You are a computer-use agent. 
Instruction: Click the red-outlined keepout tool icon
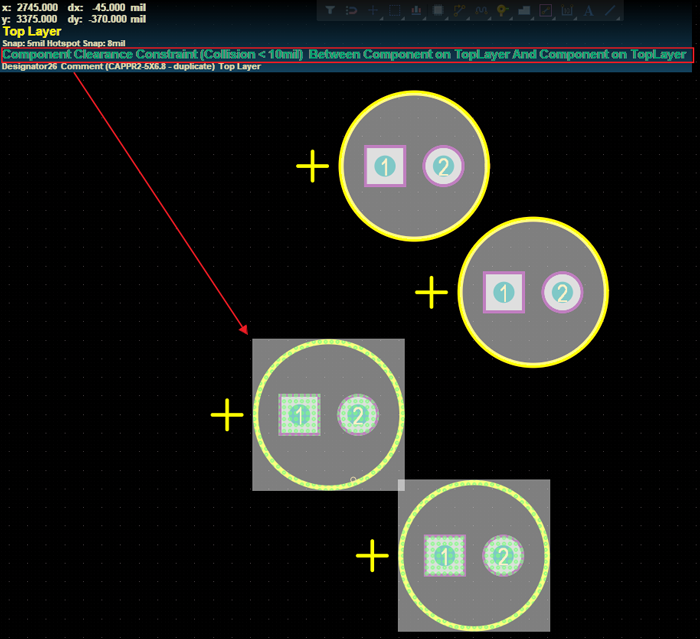tap(546, 10)
